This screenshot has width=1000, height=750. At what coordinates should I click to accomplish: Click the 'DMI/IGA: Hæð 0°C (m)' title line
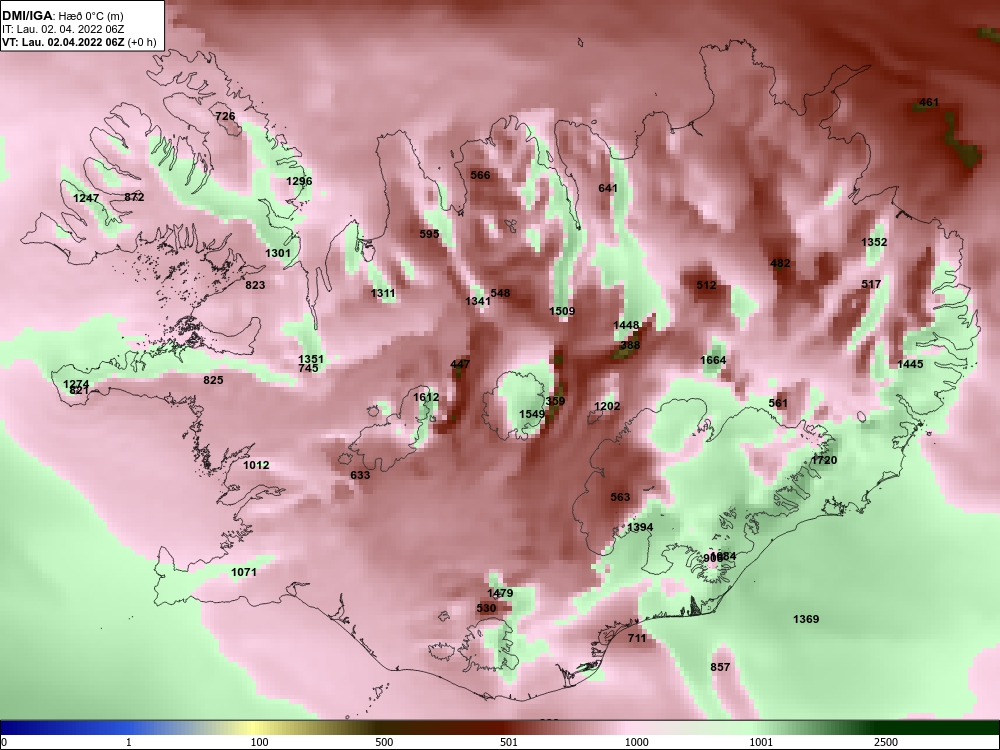tap(62, 17)
